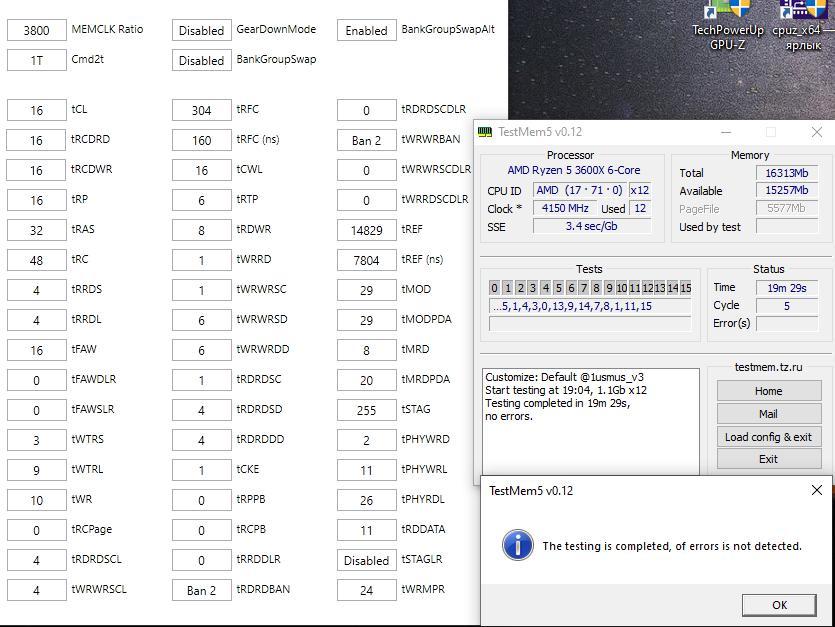Screen dimensions: 835x627
Task: Click the tCL value field
Action: coord(37,110)
